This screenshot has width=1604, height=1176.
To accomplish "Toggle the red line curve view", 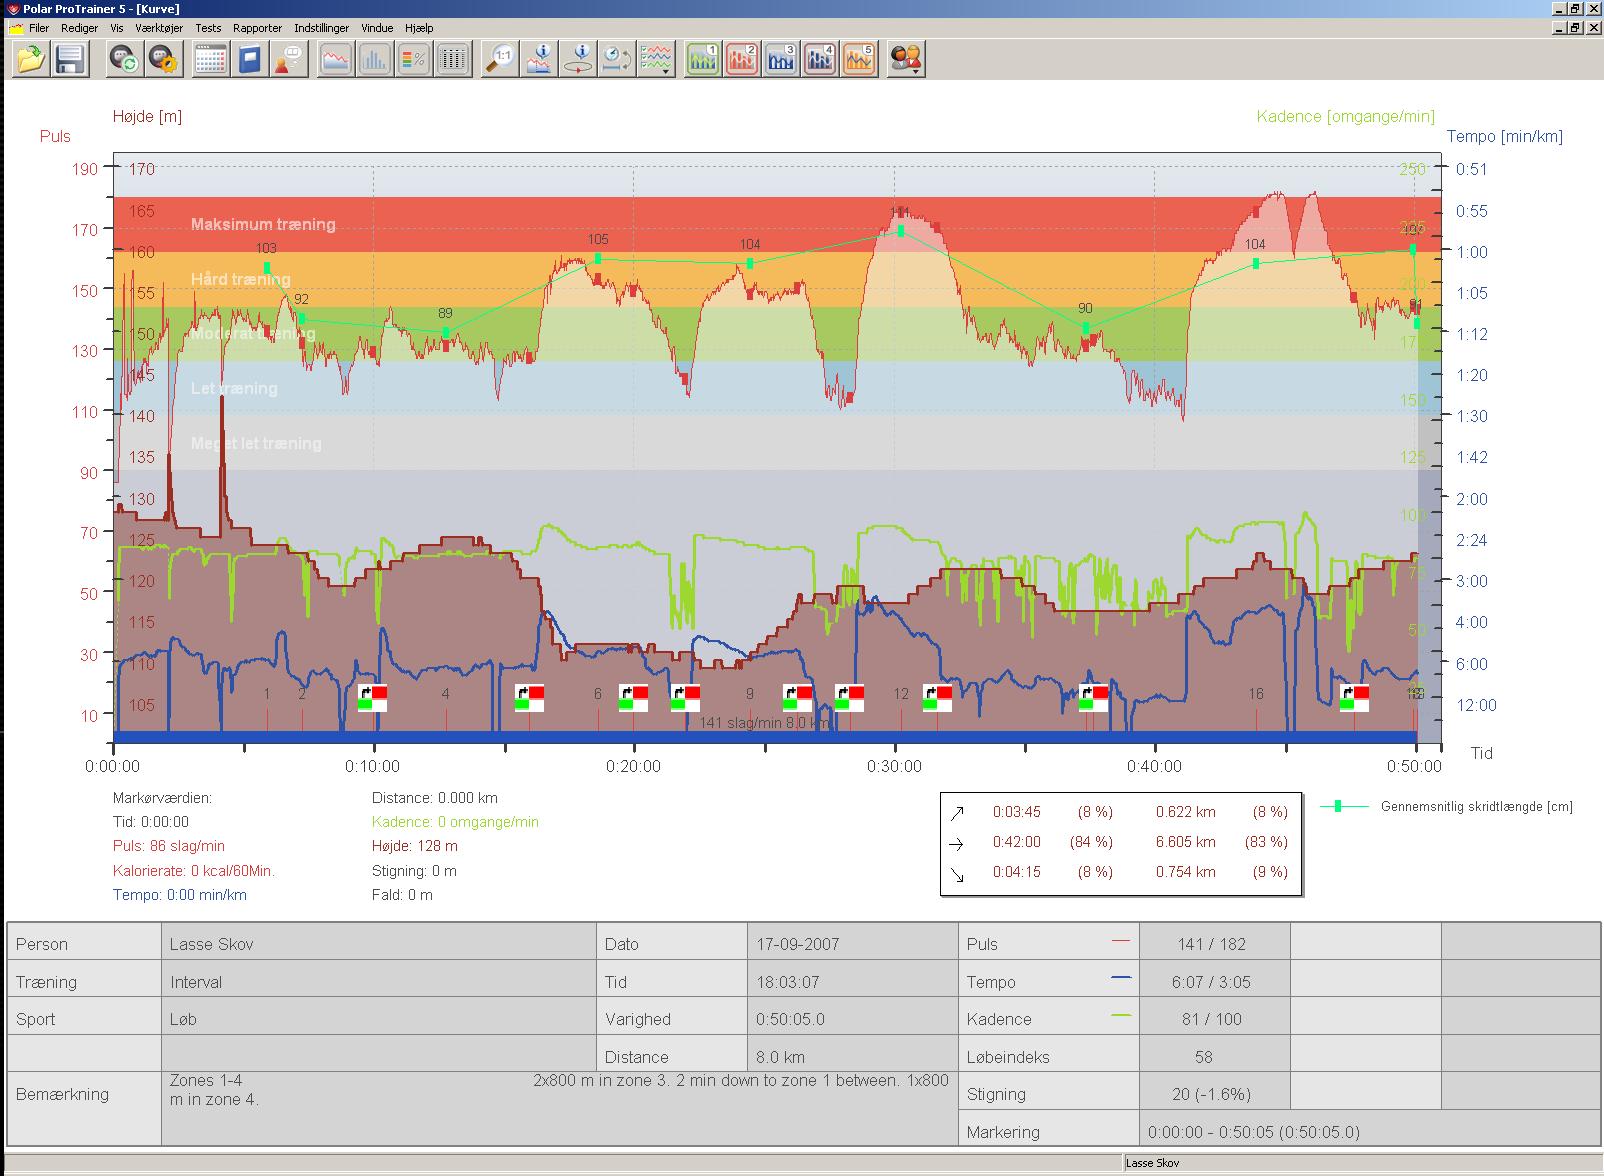I will pos(336,59).
